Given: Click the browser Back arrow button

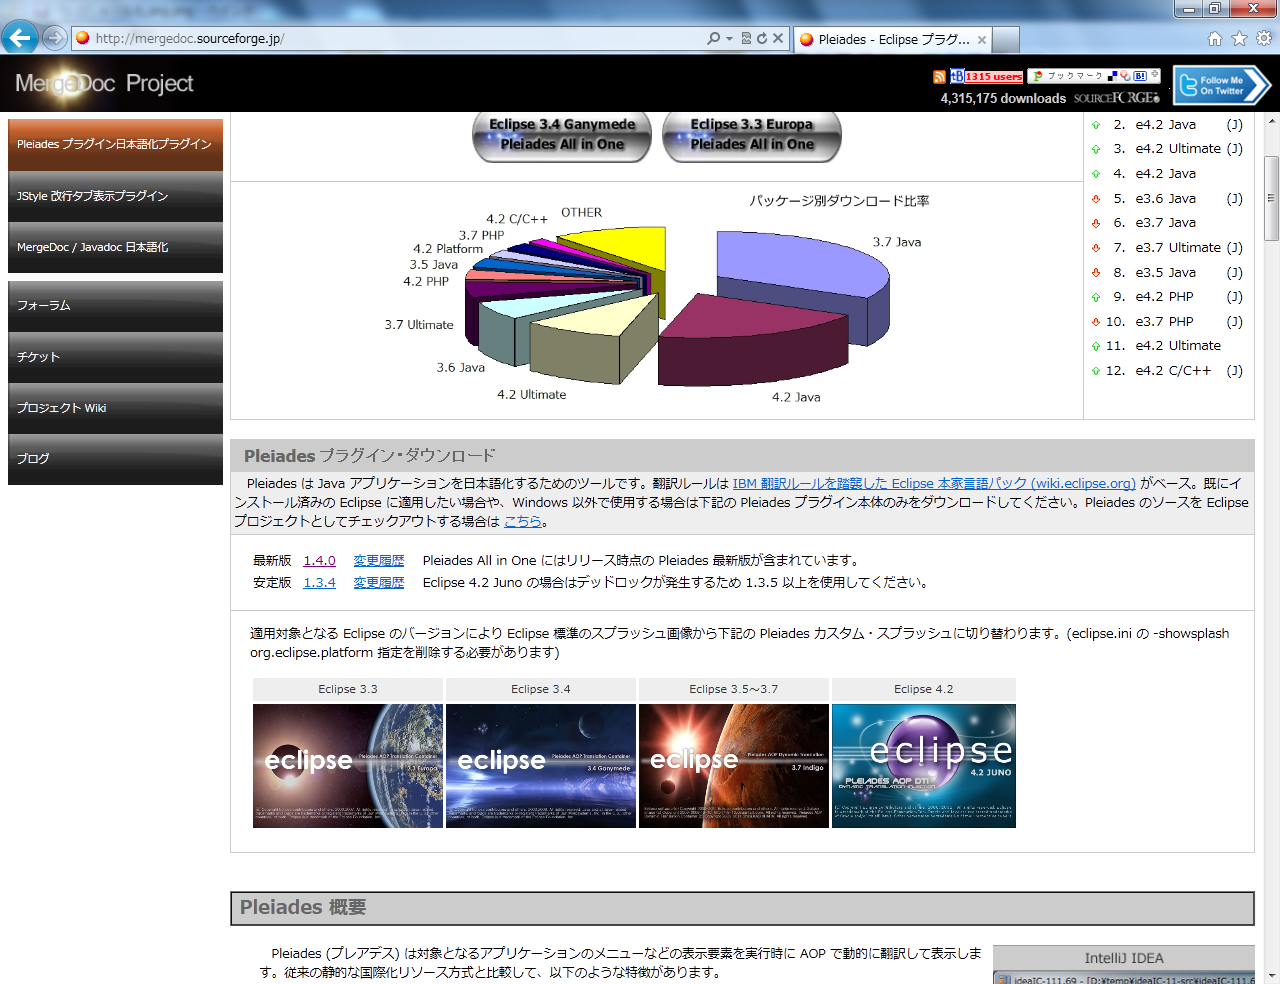Looking at the screenshot, I should pyautogui.click(x=20, y=38).
